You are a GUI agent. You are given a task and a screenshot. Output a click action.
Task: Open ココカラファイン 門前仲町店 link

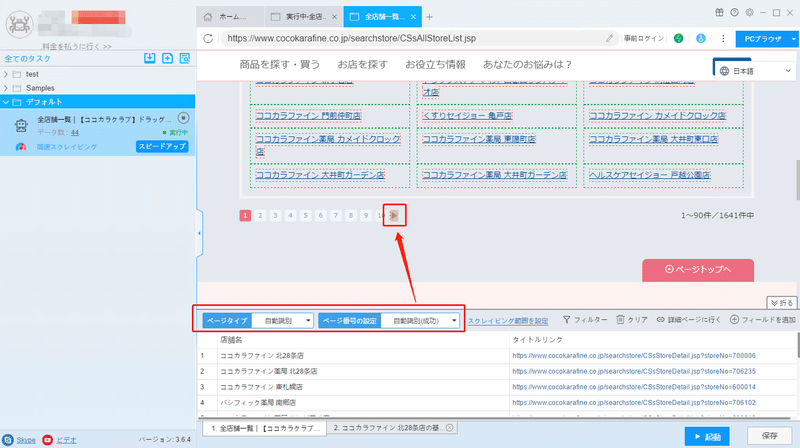(308, 116)
